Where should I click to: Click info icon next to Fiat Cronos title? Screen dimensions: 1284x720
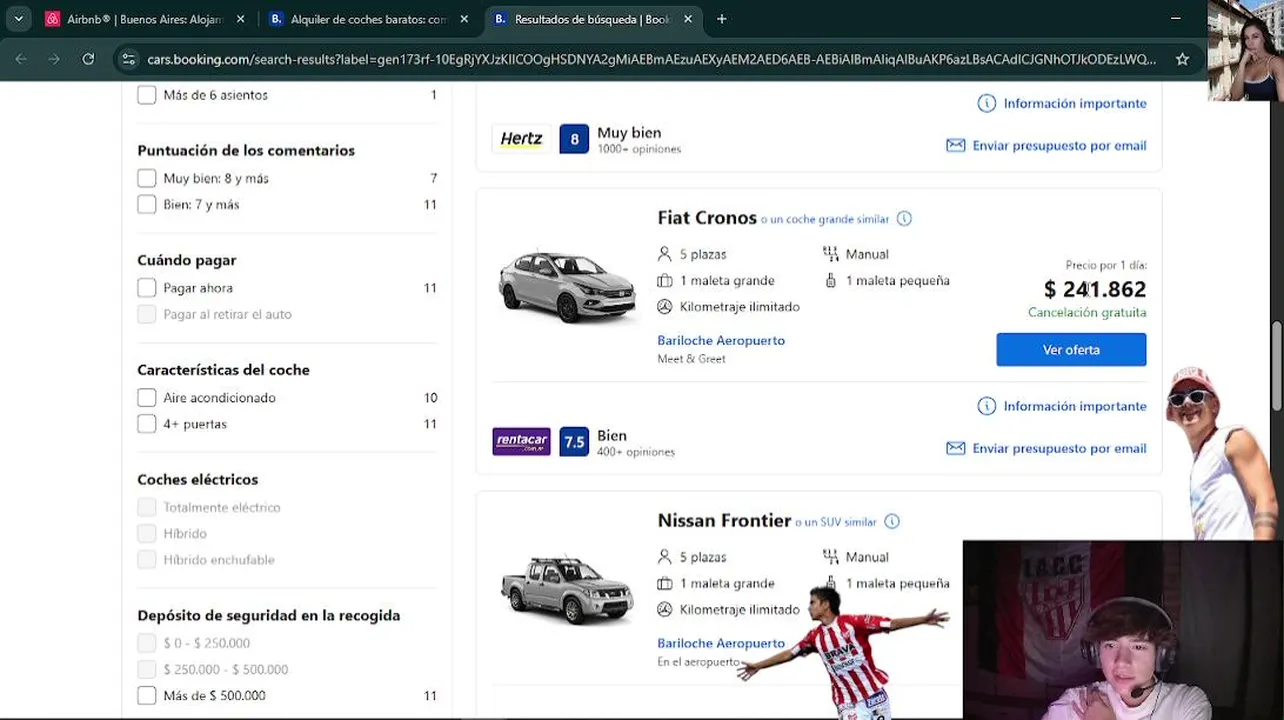coord(904,219)
